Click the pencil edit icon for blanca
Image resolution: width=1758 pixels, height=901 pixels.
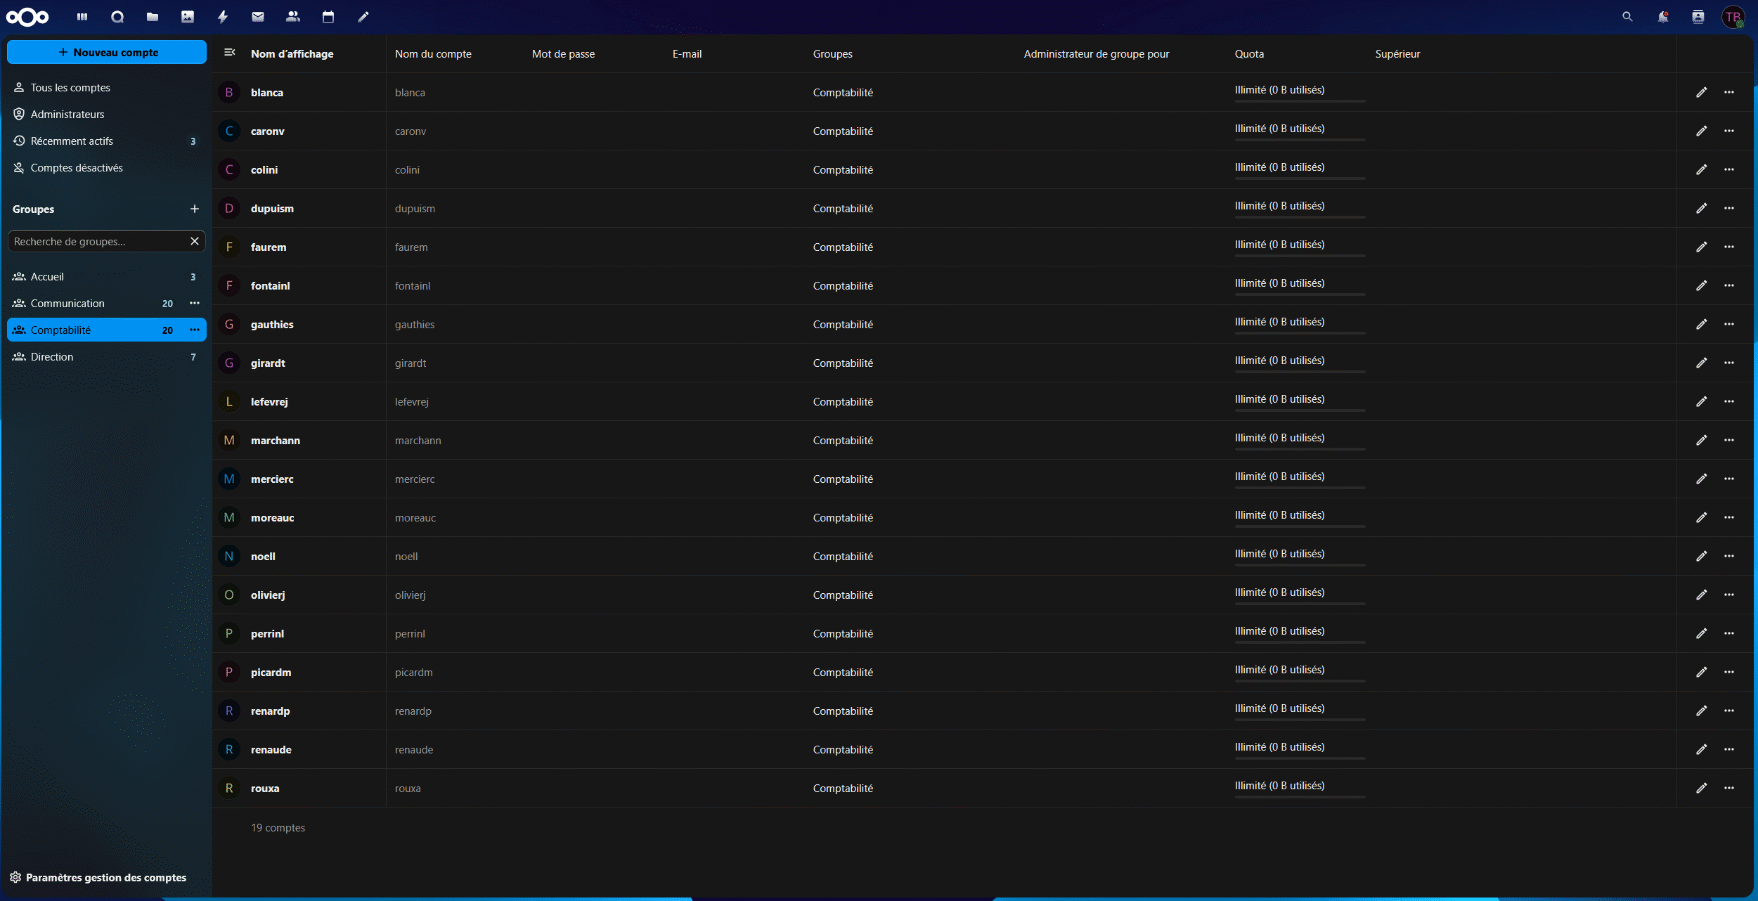(x=1701, y=92)
